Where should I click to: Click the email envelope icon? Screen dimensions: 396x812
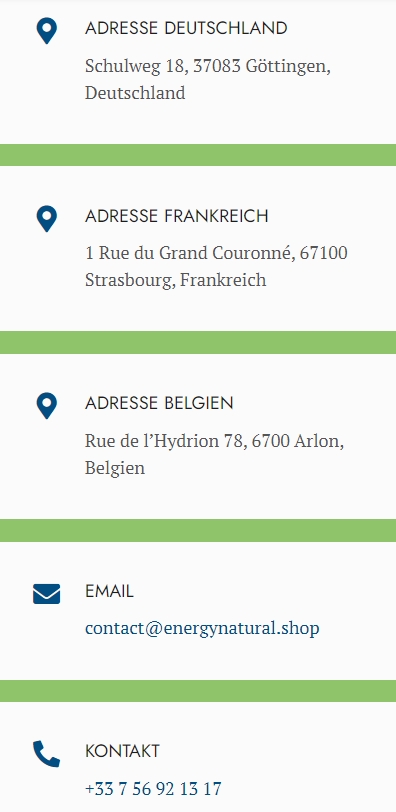click(47, 594)
